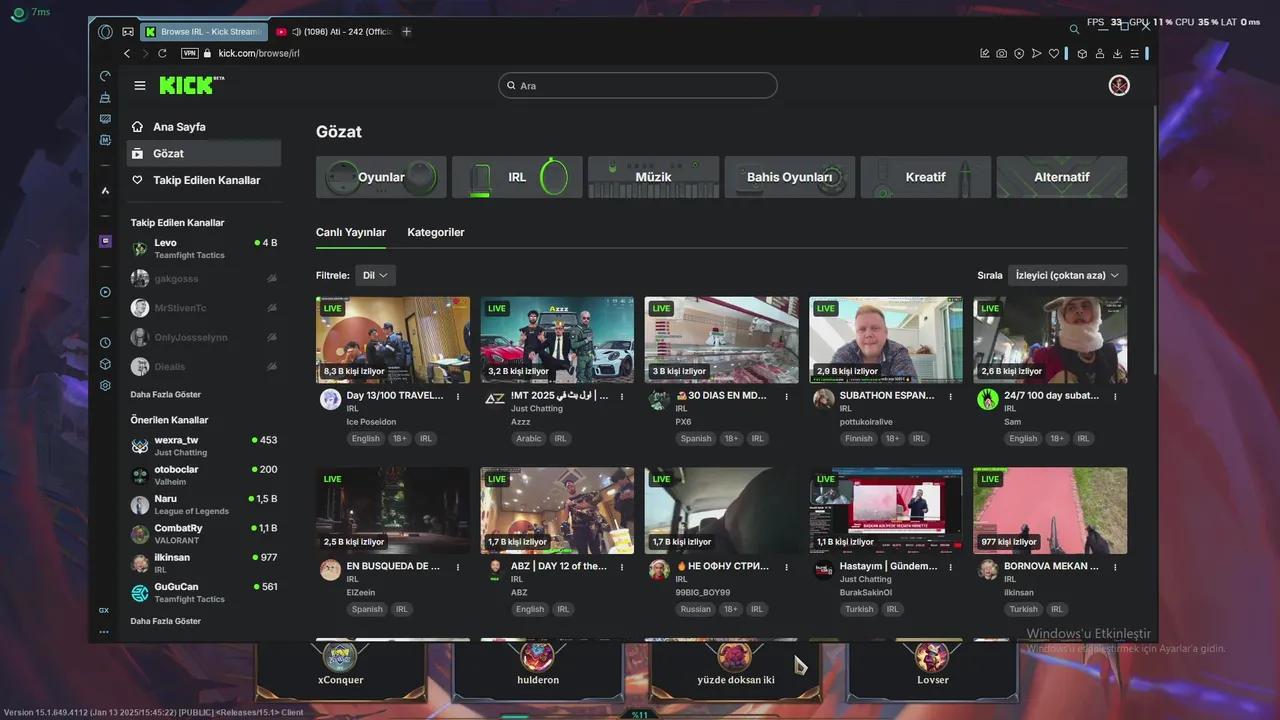Go to Ana Sayfa in the sidebar
The width and height of the screenshot is (1280, 720).
pos(204,127)
